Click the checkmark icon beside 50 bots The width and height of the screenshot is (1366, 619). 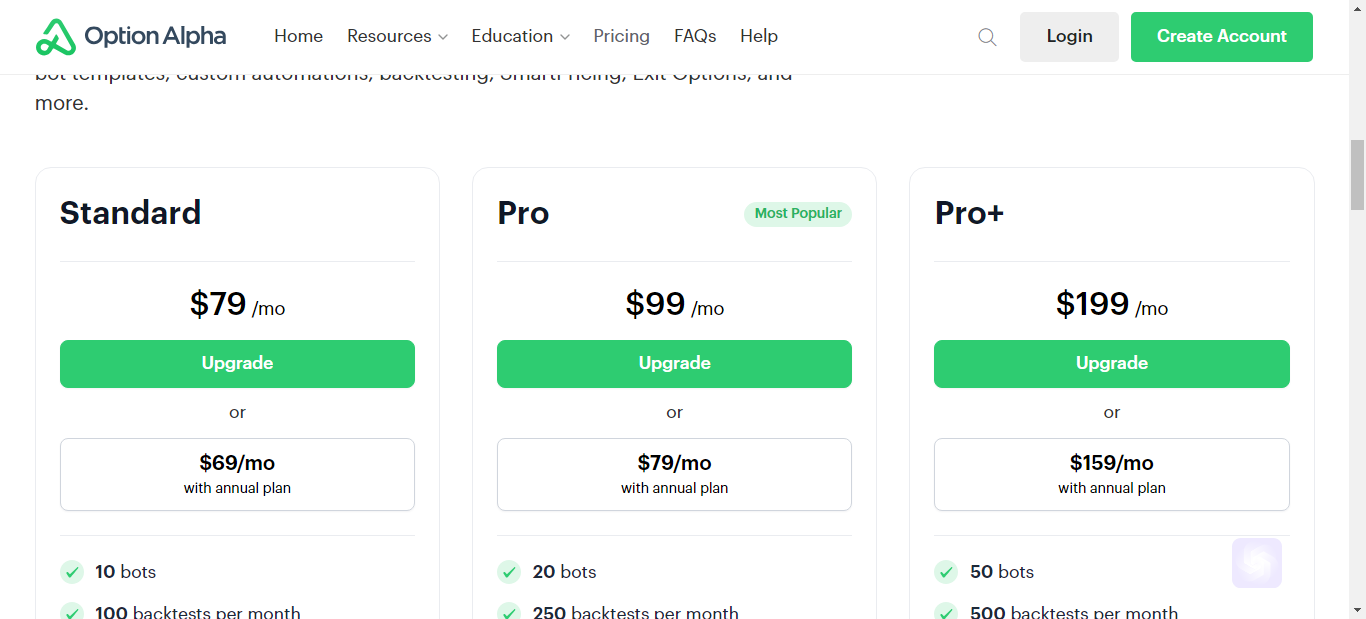click(x=946, y=572)
